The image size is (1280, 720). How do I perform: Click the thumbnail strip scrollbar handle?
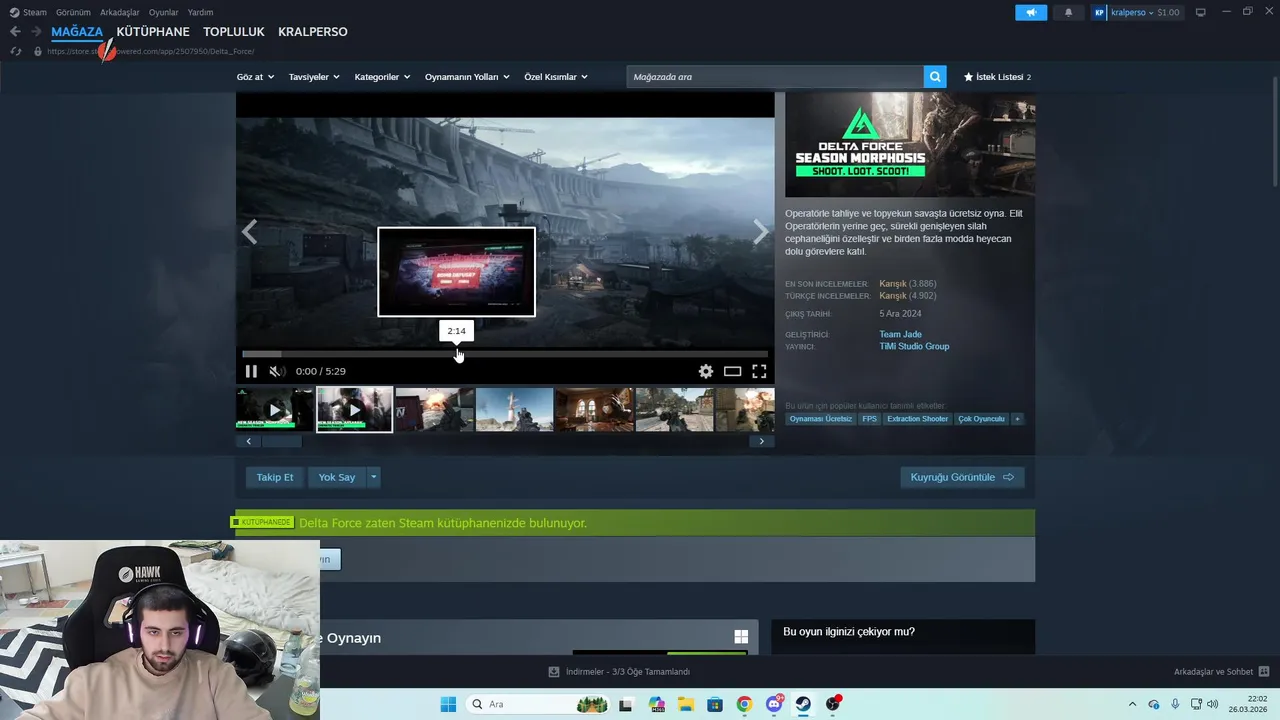click(281, 441)
